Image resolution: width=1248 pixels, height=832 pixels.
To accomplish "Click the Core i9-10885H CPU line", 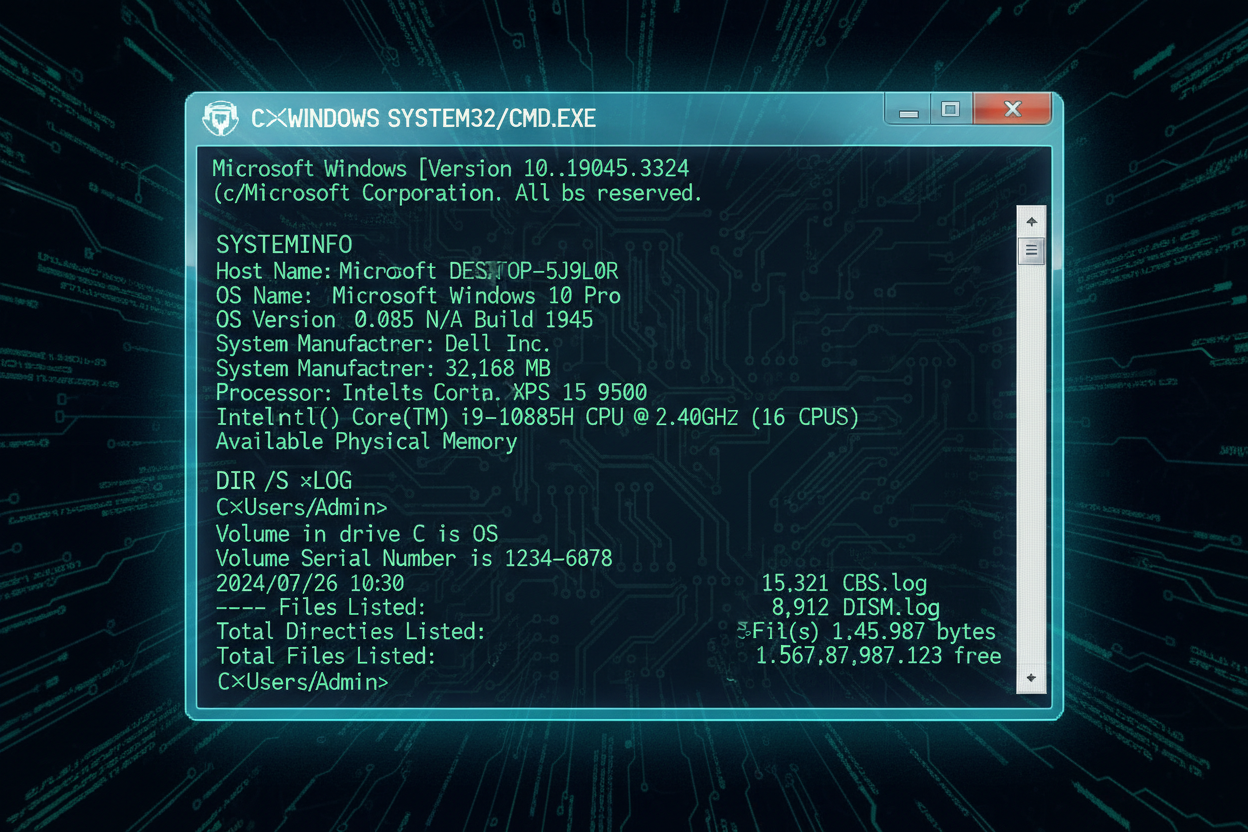I will click(537, 417).
